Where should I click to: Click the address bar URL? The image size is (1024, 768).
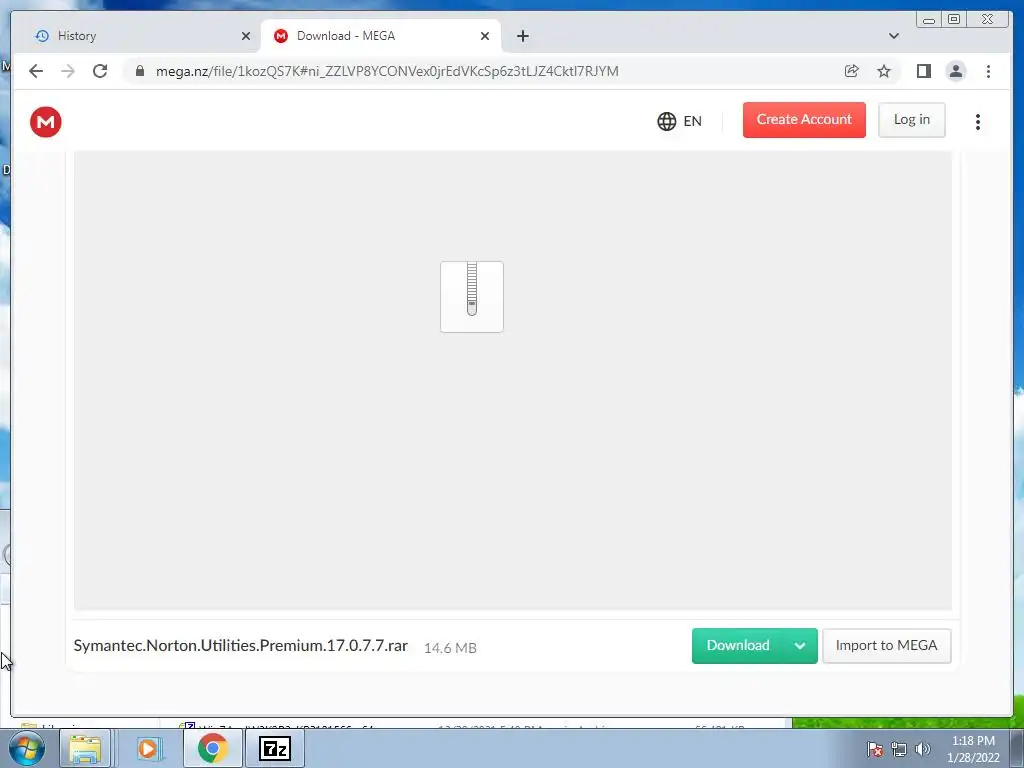[x=387, y=71]
